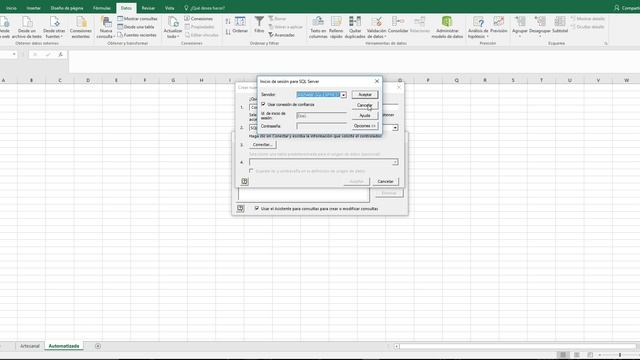The image size is (640, 360).
Task: Switch to Vista ribbon tab
Action: coord(169,8)
